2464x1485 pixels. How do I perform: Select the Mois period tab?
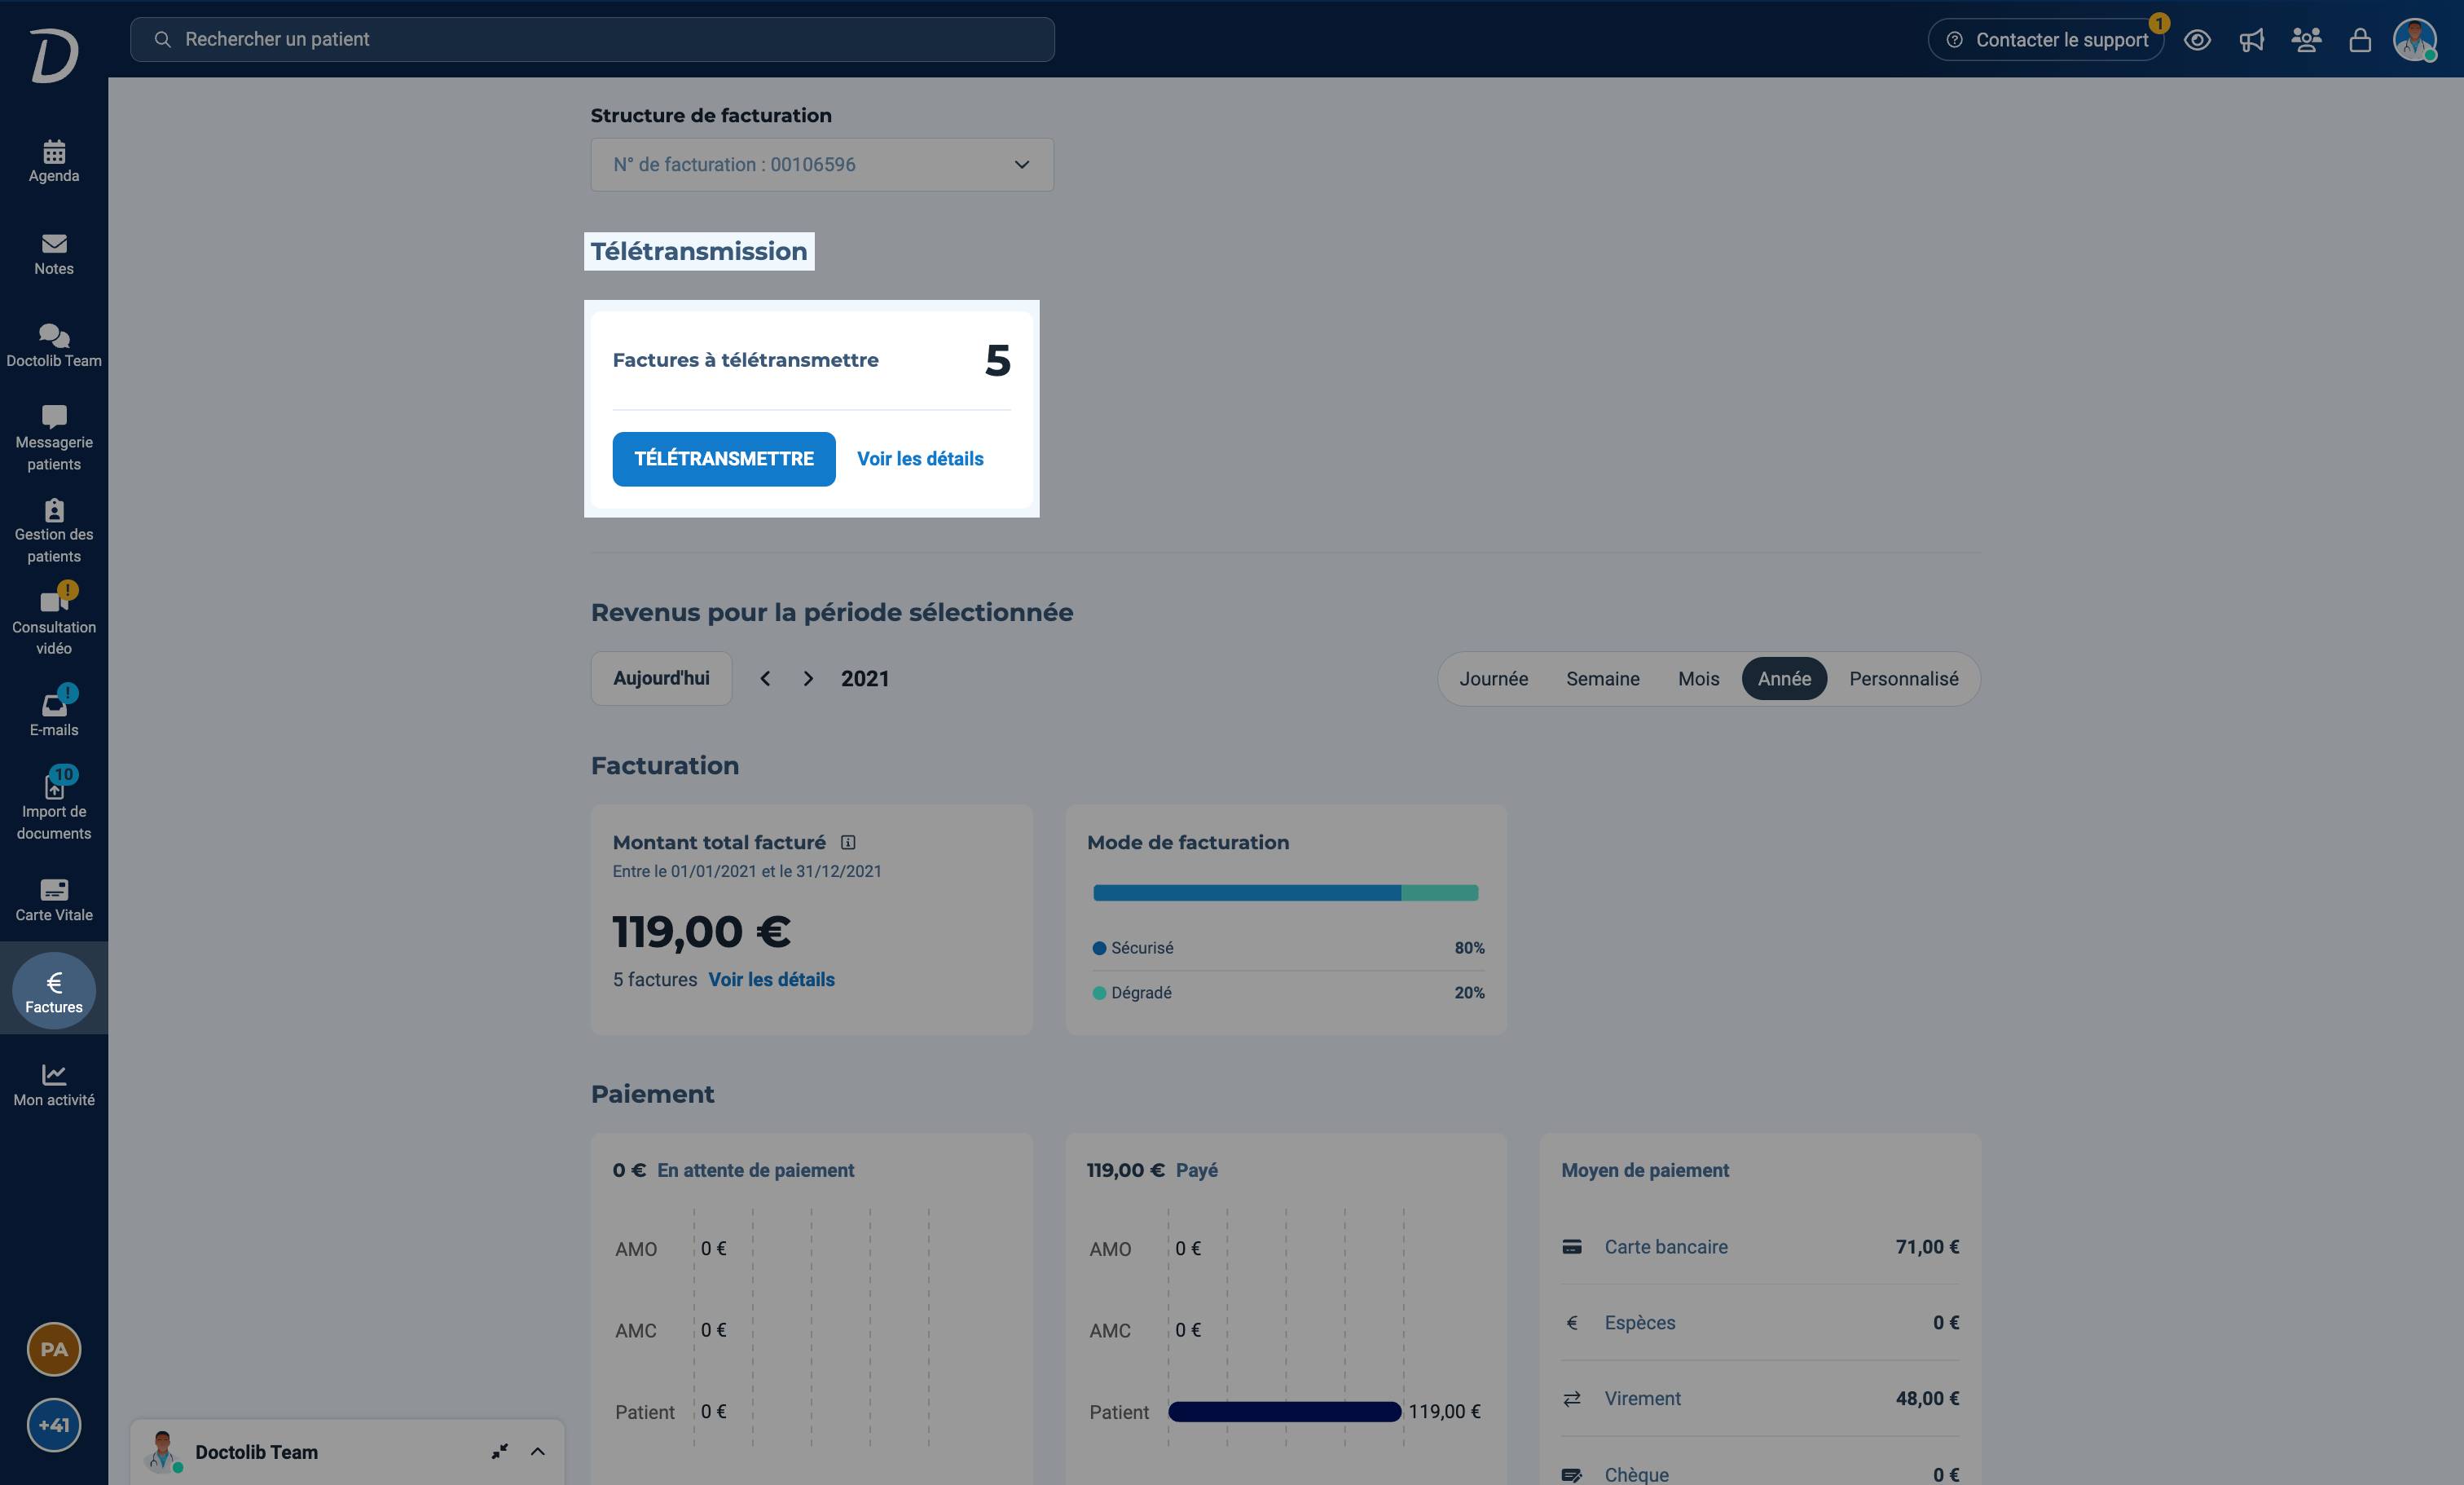(x=1698, y=678)
